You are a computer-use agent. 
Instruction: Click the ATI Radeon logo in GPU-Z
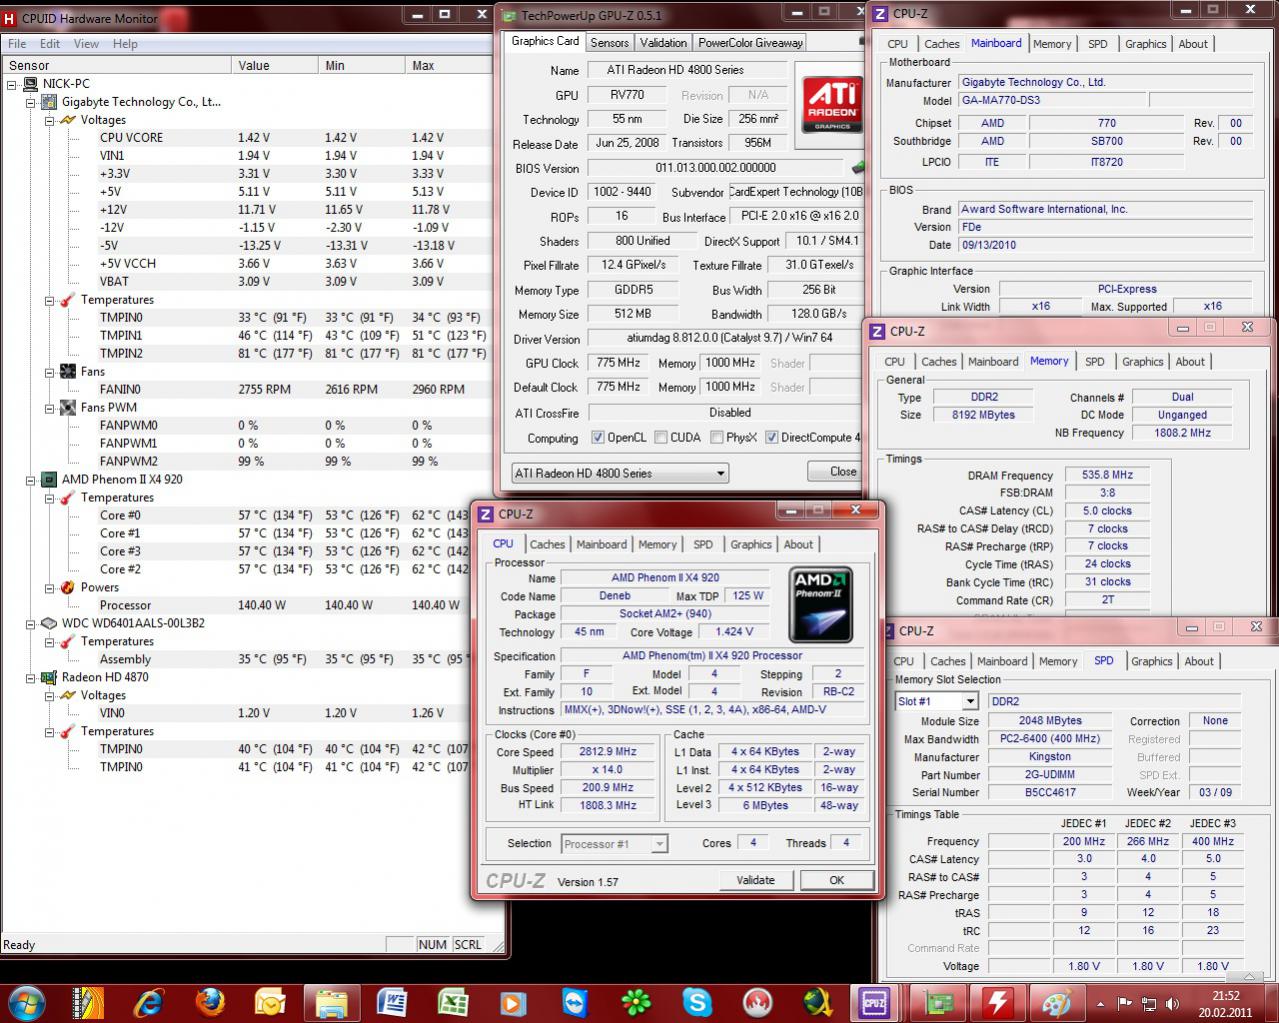[x=833, y=106]
